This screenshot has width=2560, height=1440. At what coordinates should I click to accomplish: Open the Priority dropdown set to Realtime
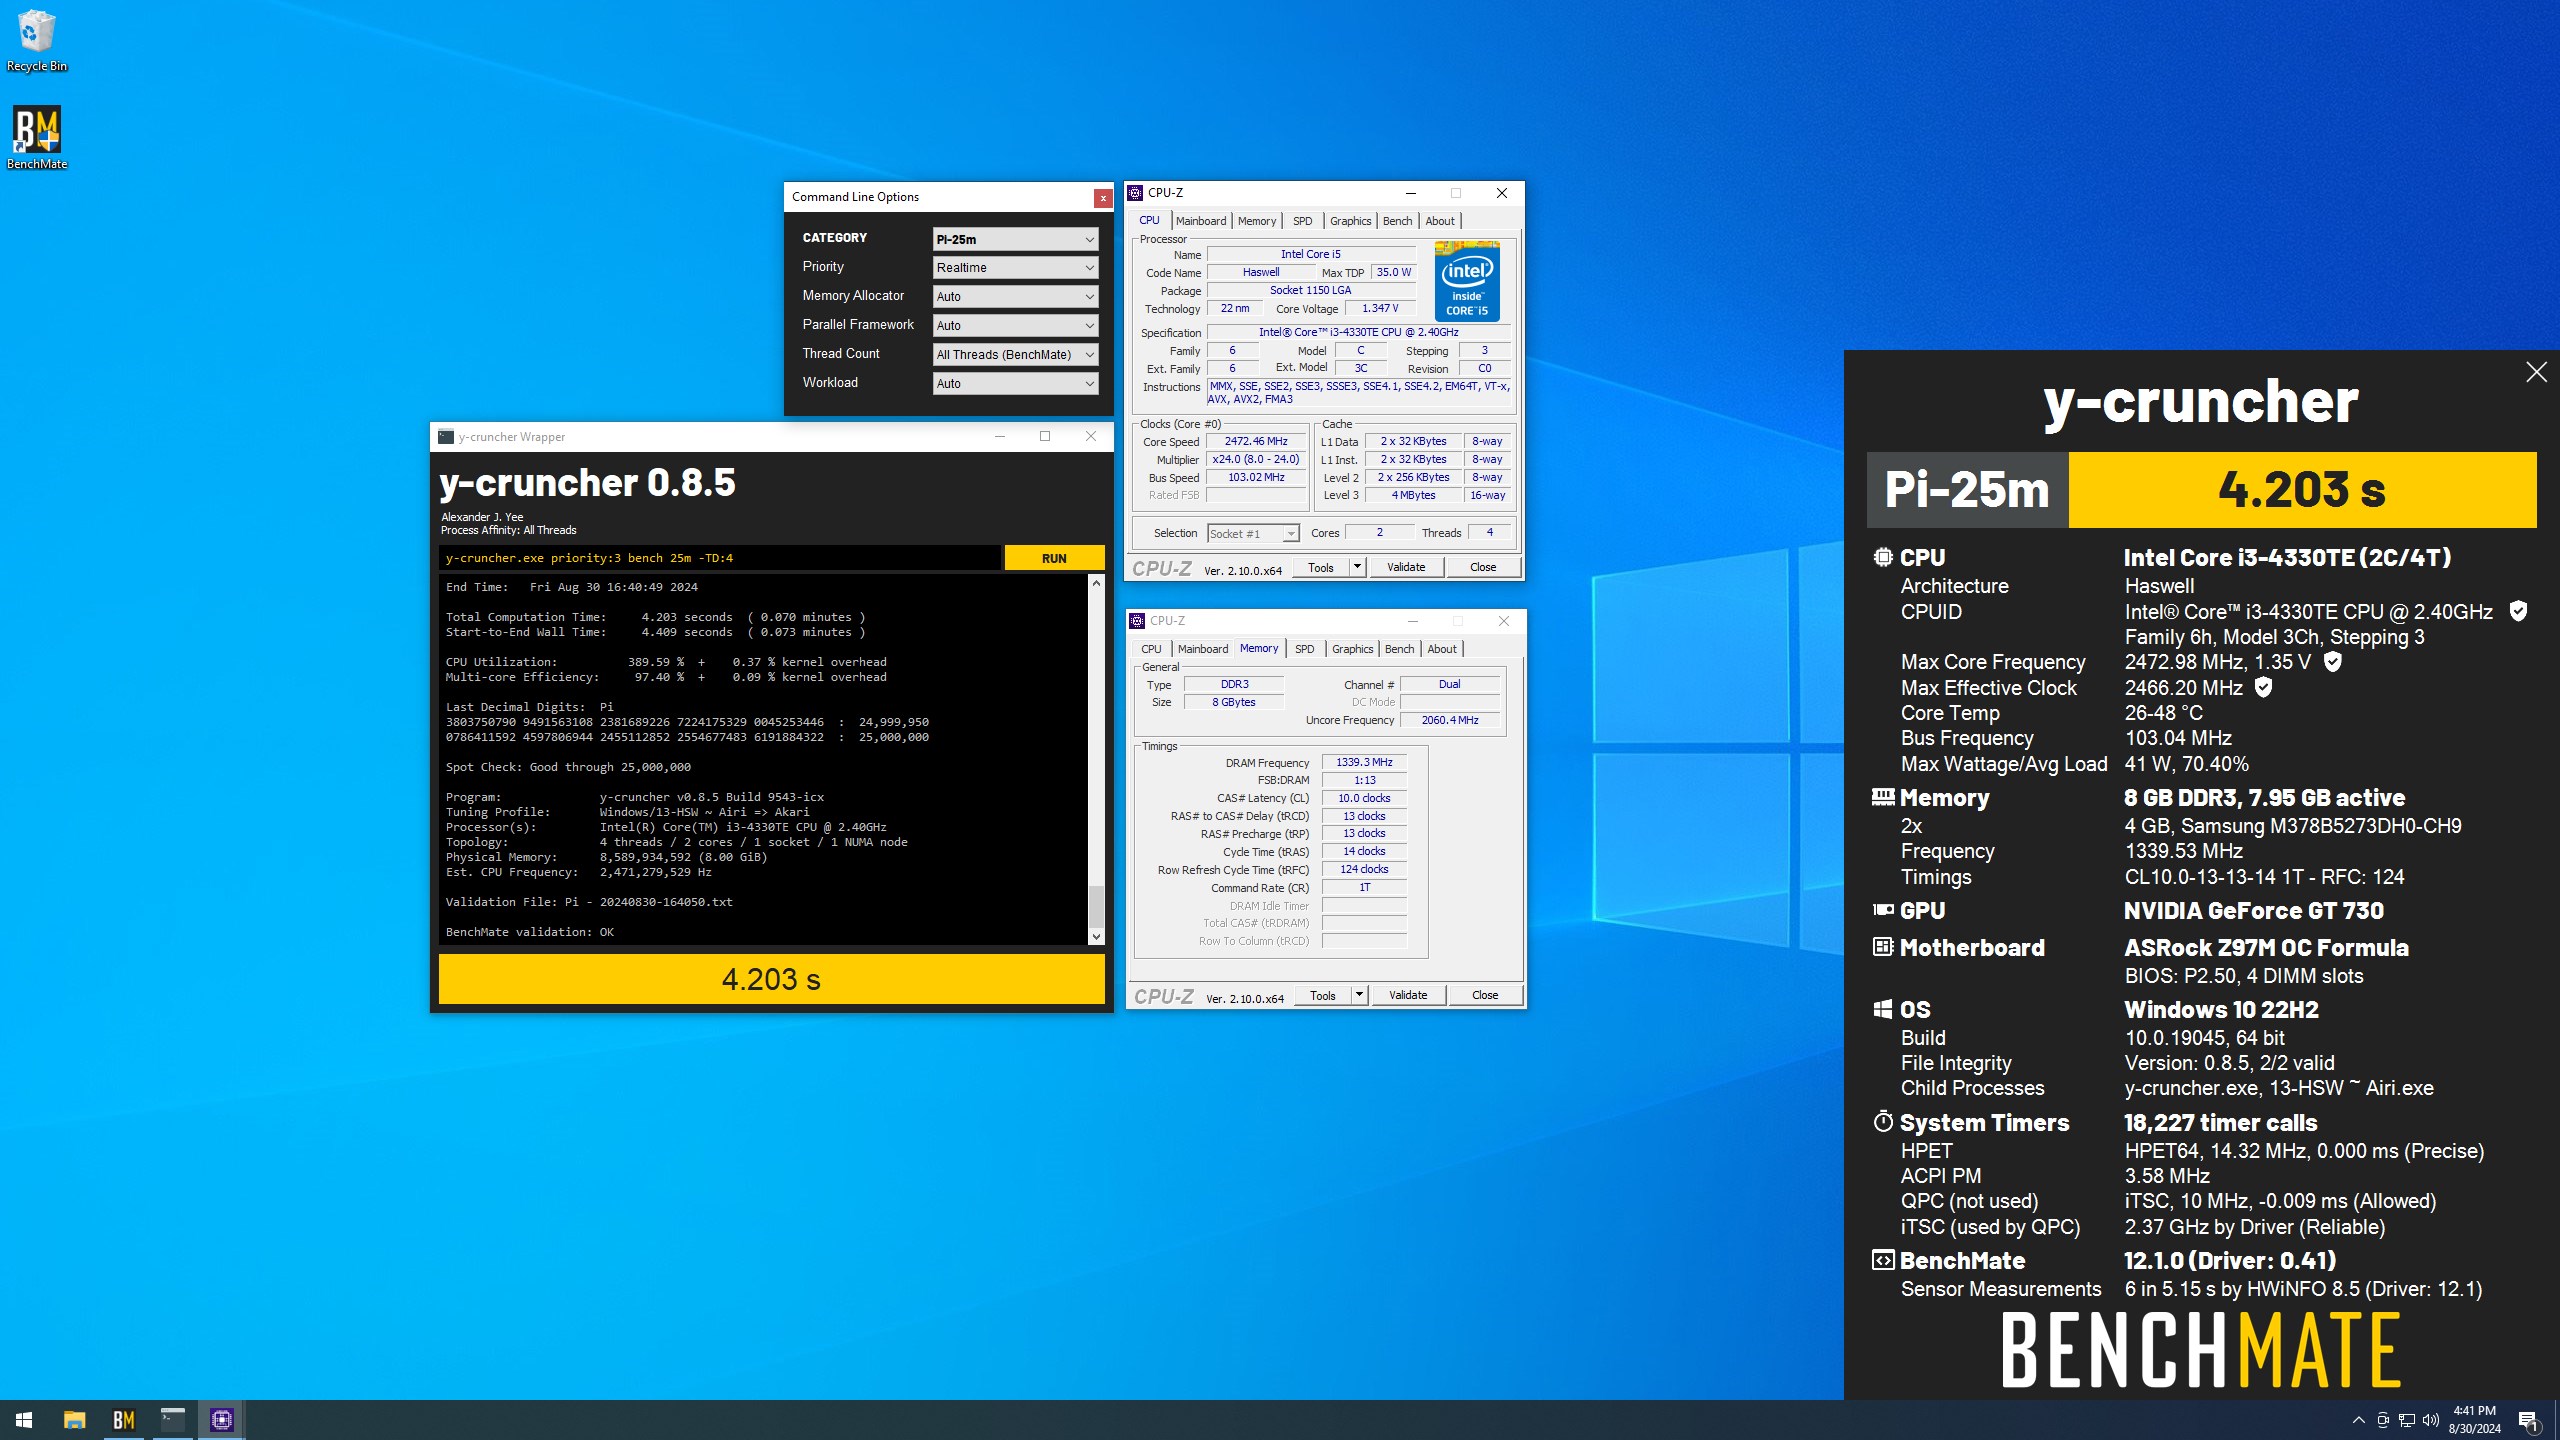[x=1015, y=268]
